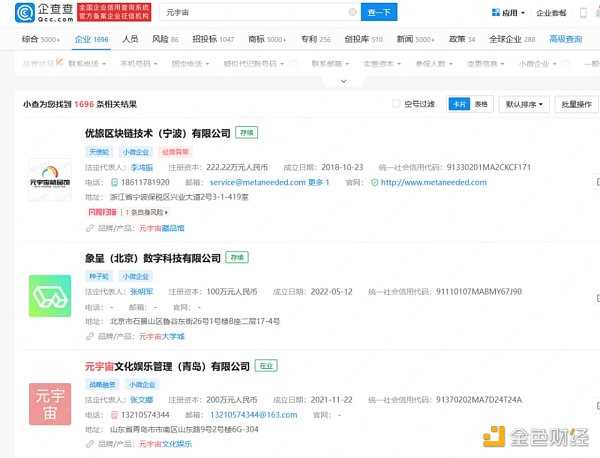Image resolution: width=600 pixels, height=458 pixels.
Task: Click the phone icon beside 18611781920
Action: click(x=114, y=183)
